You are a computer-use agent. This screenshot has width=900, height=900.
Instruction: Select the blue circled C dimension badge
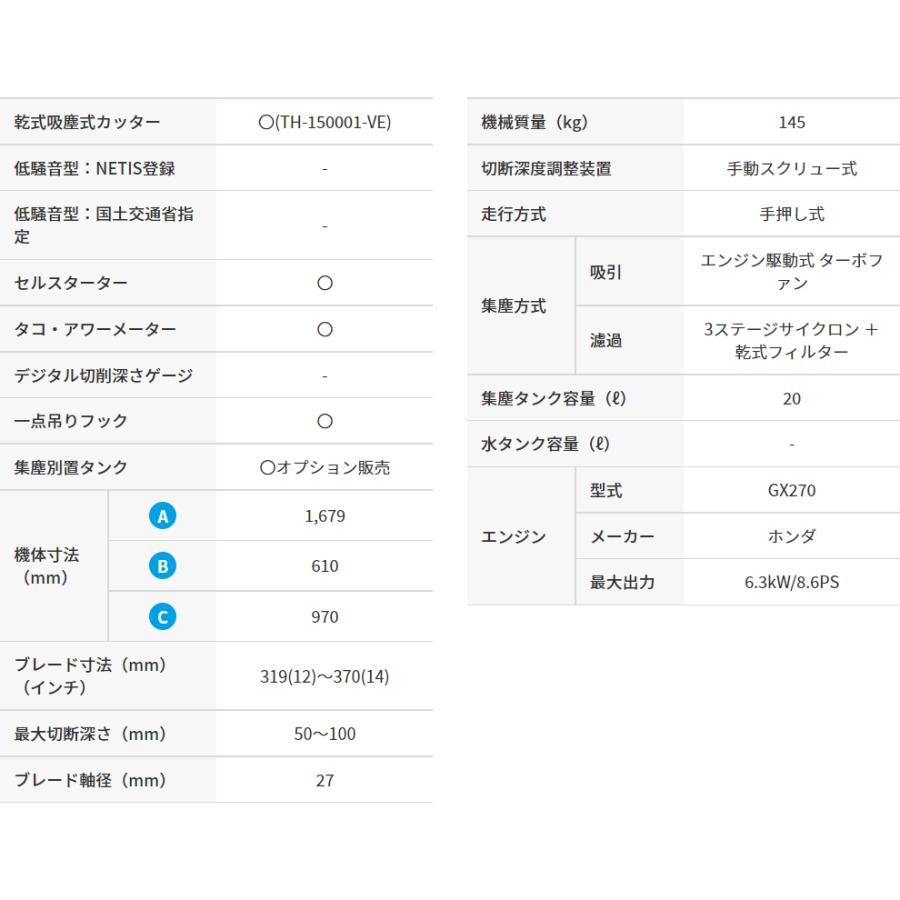(x=162, y=616)
